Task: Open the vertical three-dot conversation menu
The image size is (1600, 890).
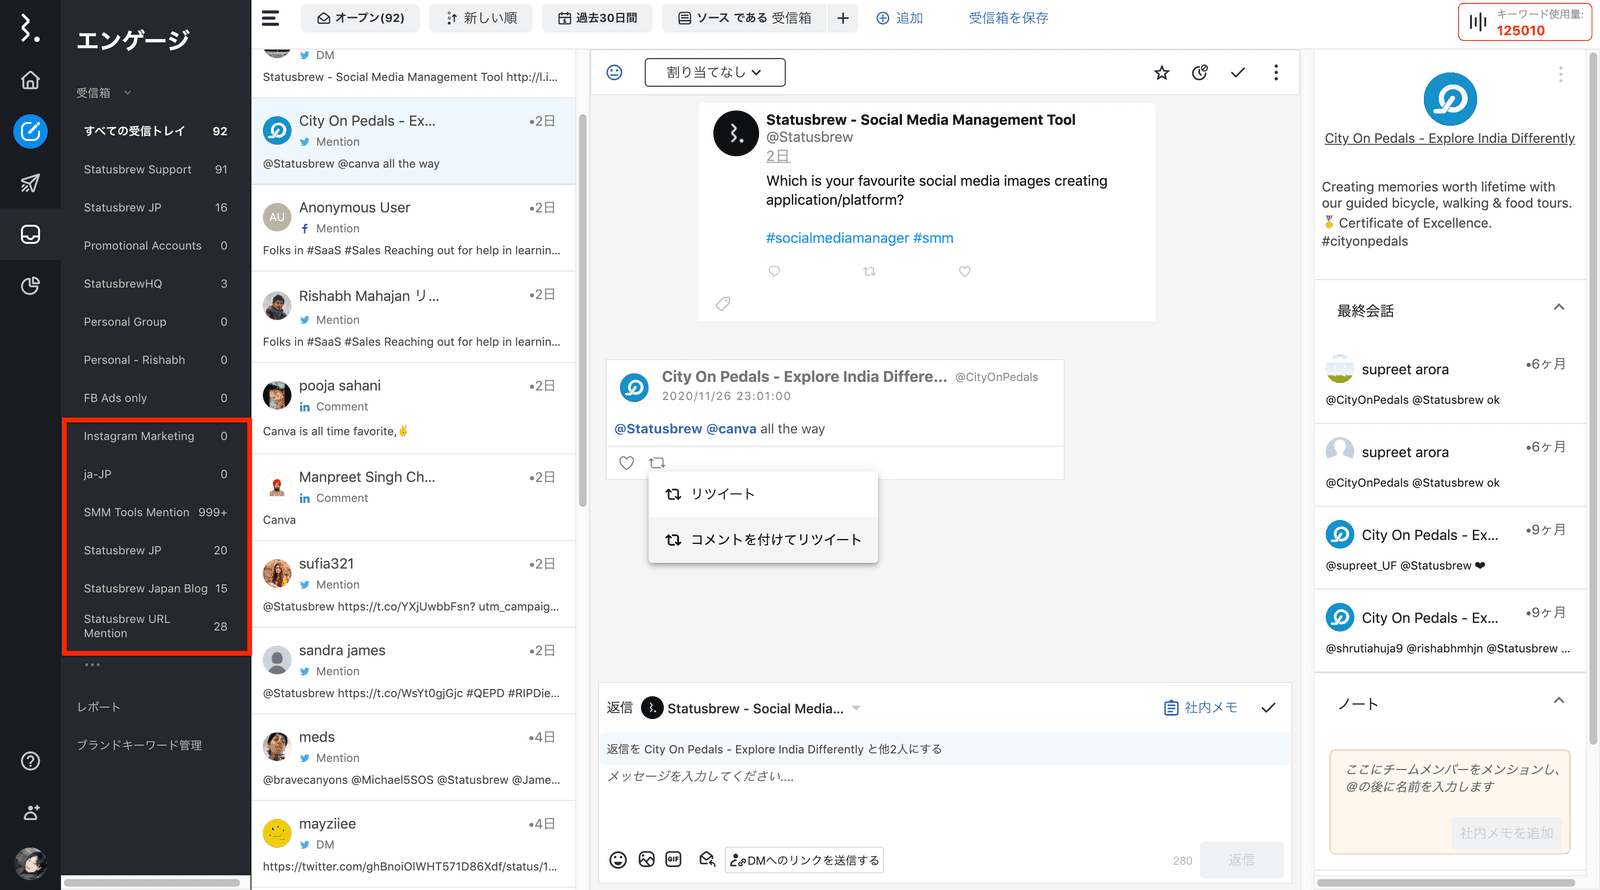Action: [1276, 73]
